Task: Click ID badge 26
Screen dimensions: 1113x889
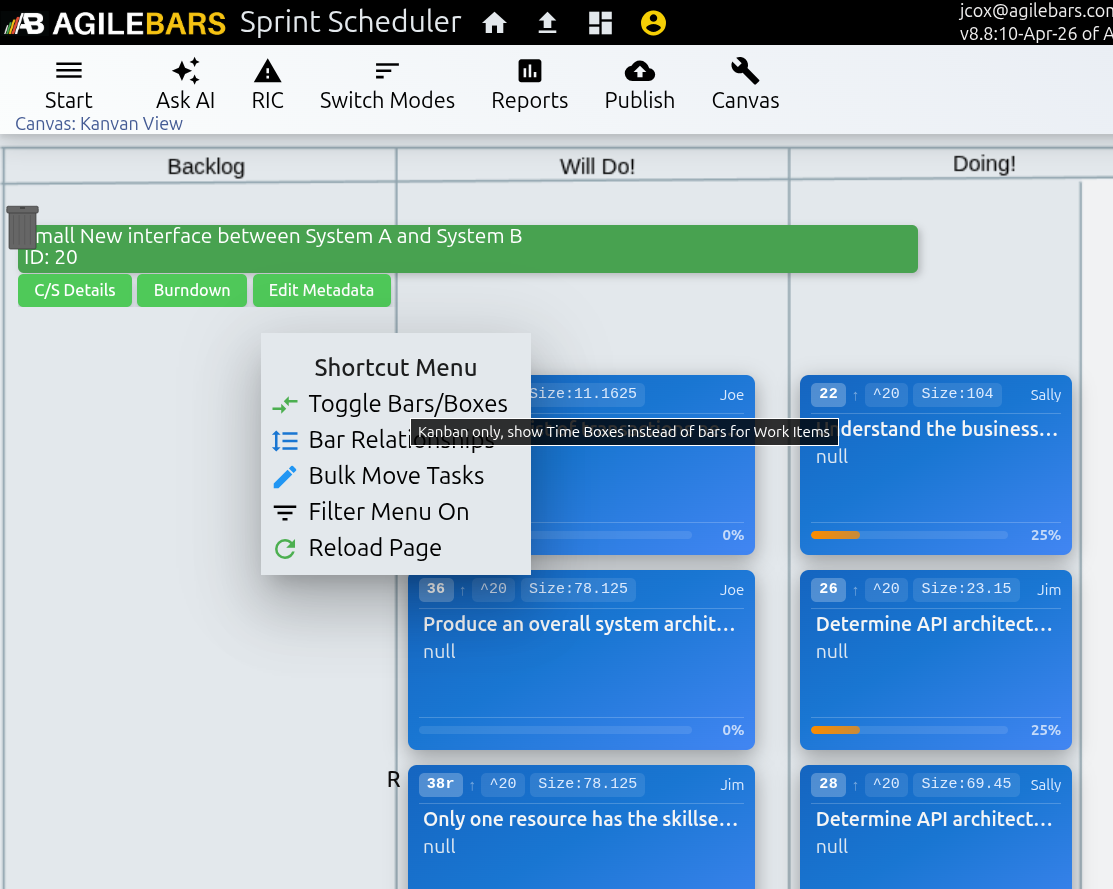Action: (x=828, y=589)
